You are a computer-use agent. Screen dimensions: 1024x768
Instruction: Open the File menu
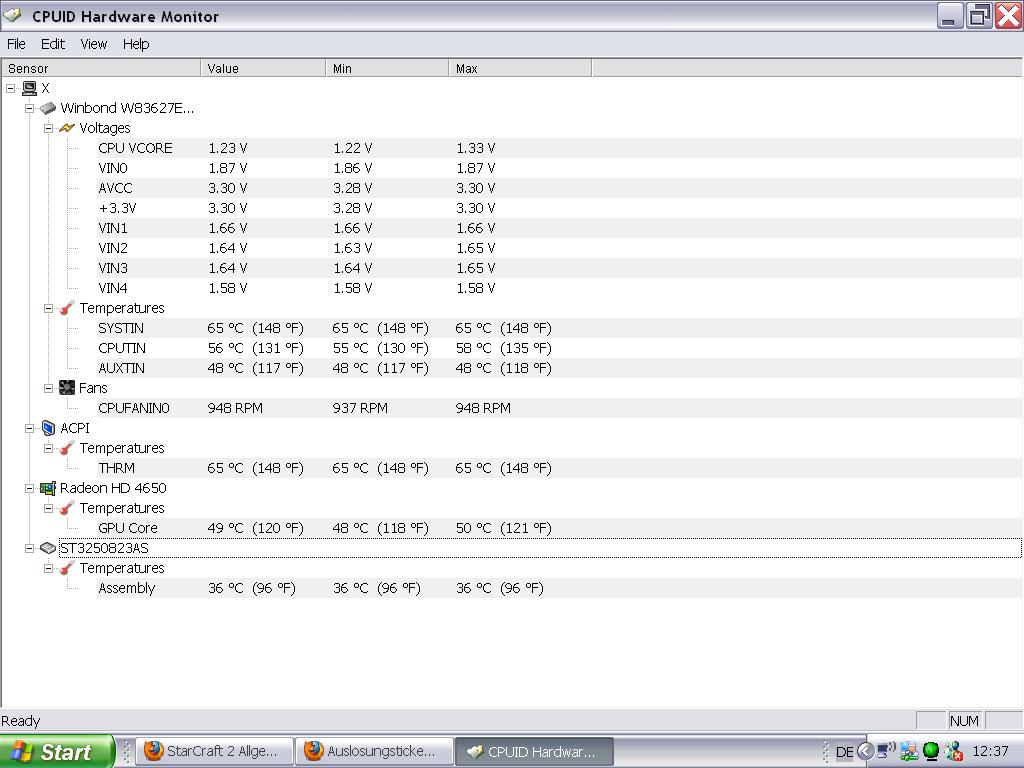click(16, 44)
